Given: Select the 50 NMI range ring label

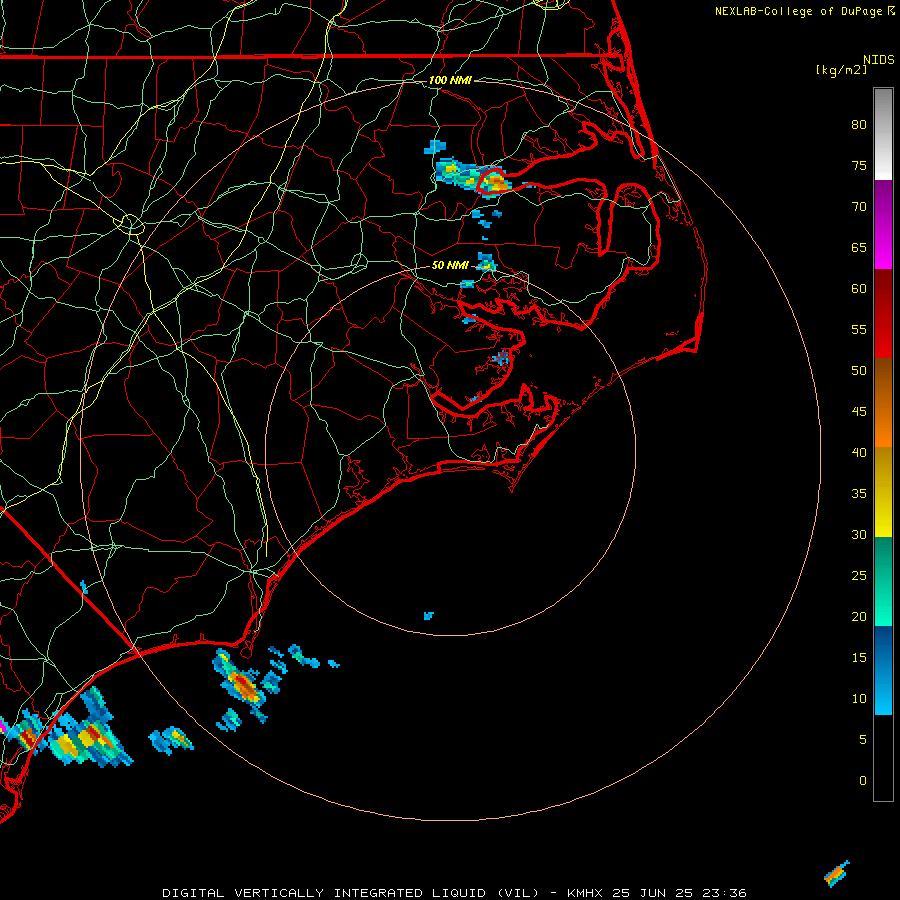Looking at the screenshot, I should (450, 265).
